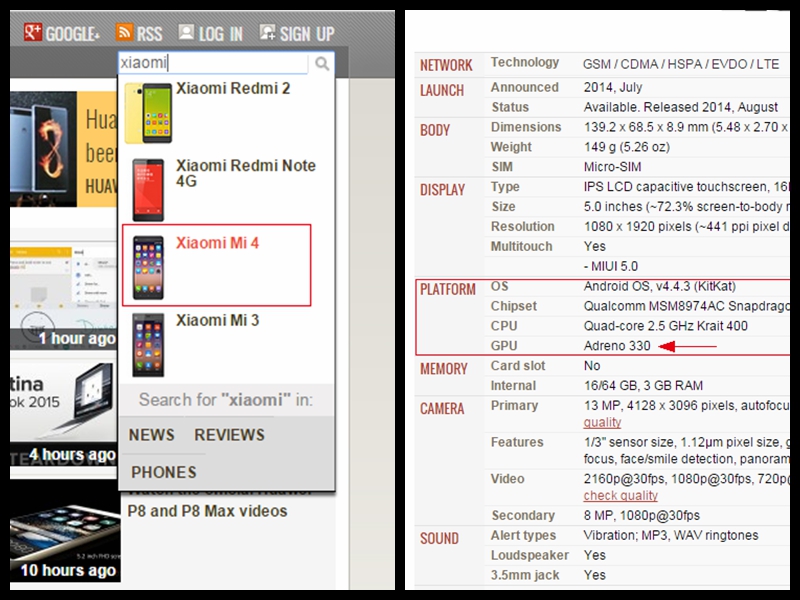Click the Technology label in the NETWORK row
The width and height of the screenshot is (800, 600).
tap(525, 62)
